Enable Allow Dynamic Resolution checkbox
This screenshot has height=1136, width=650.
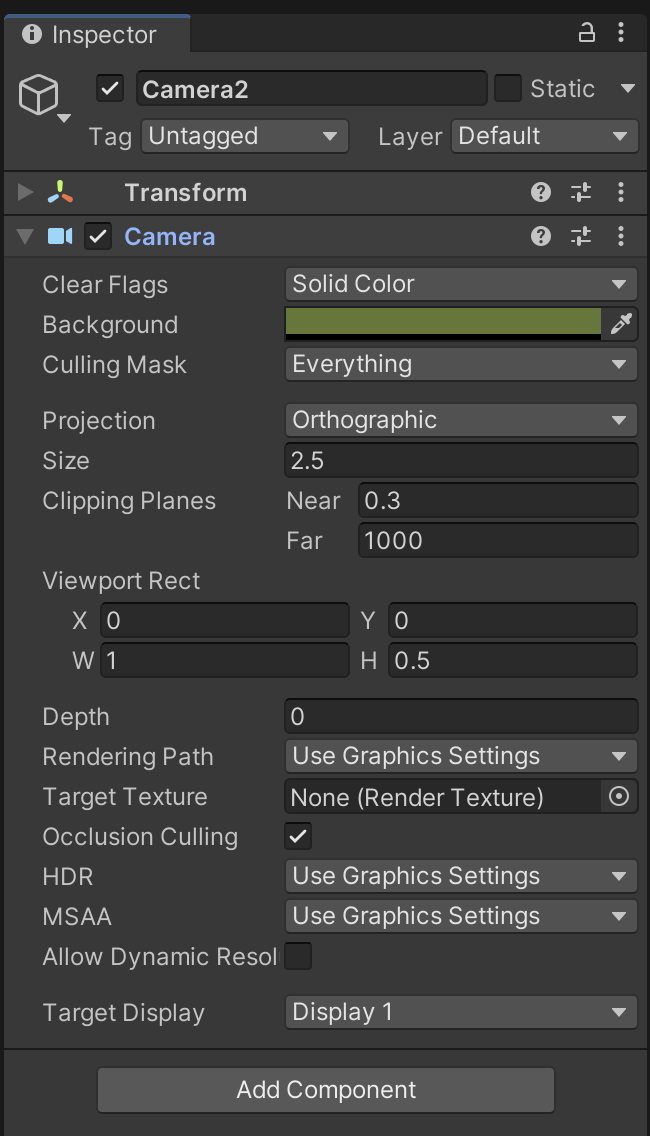(298, 957)
